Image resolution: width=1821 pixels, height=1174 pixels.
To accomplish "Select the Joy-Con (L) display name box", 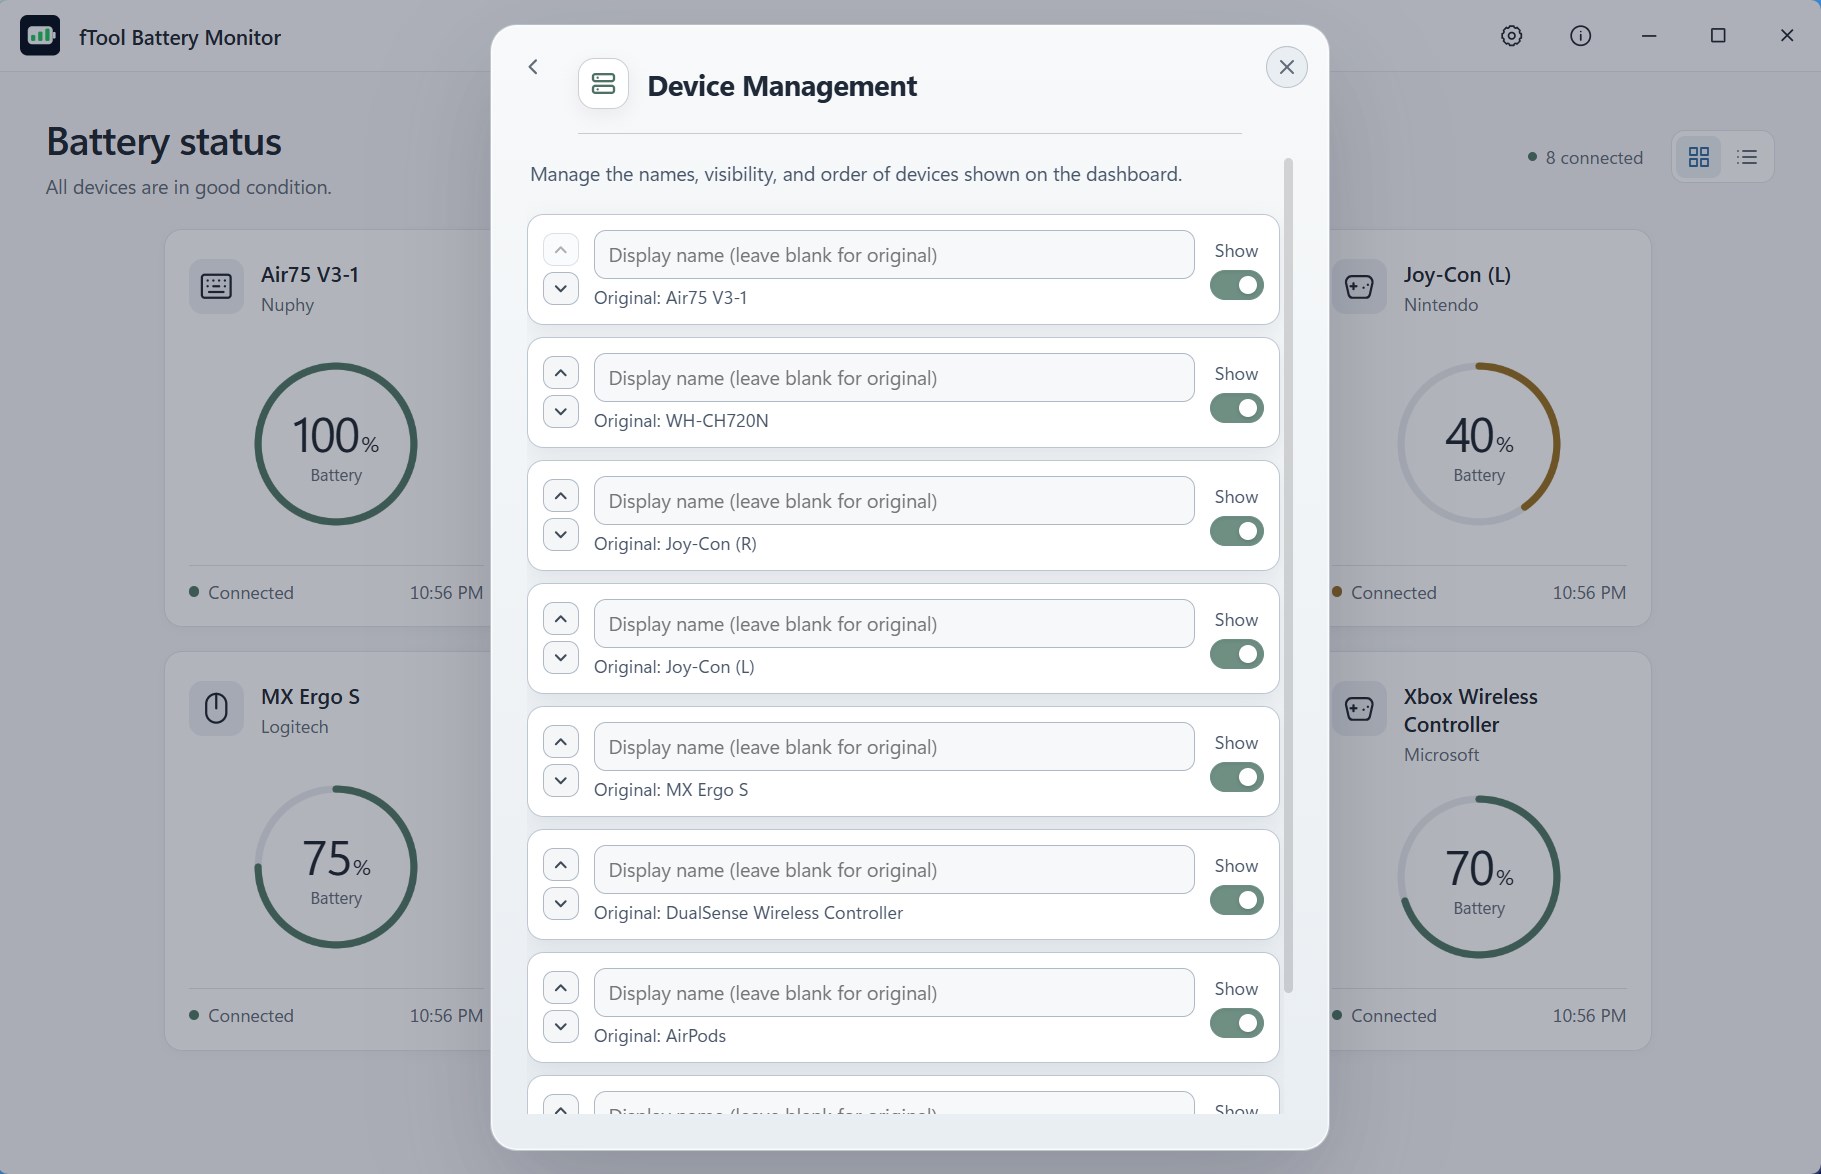I will (894, 624).
